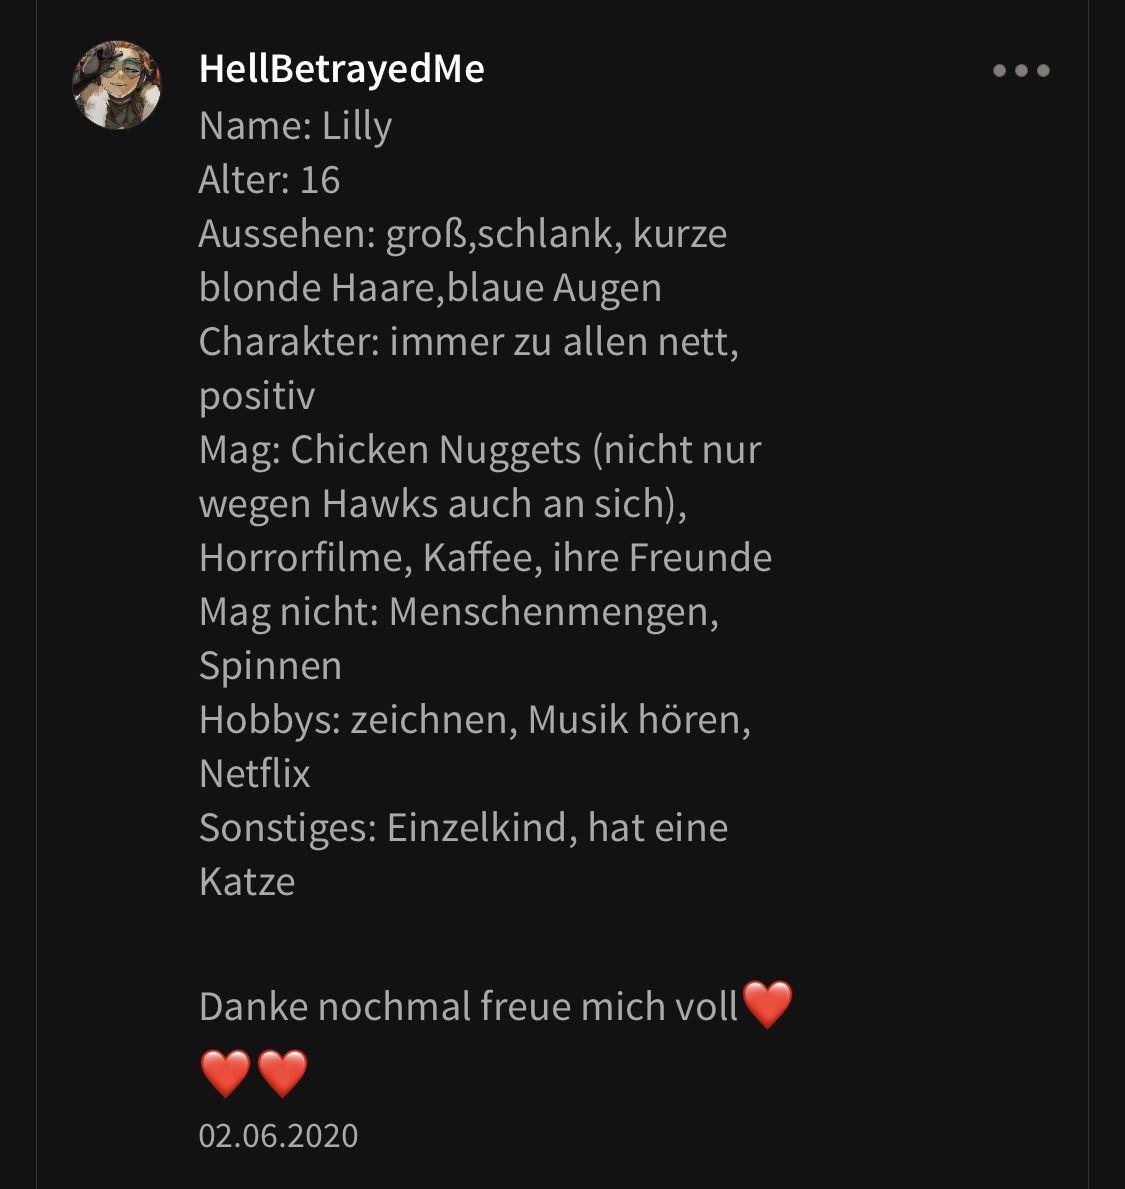
Task: Click the 'Charakter: immer zu allen nett' line
Action: [x=468, y=342]
